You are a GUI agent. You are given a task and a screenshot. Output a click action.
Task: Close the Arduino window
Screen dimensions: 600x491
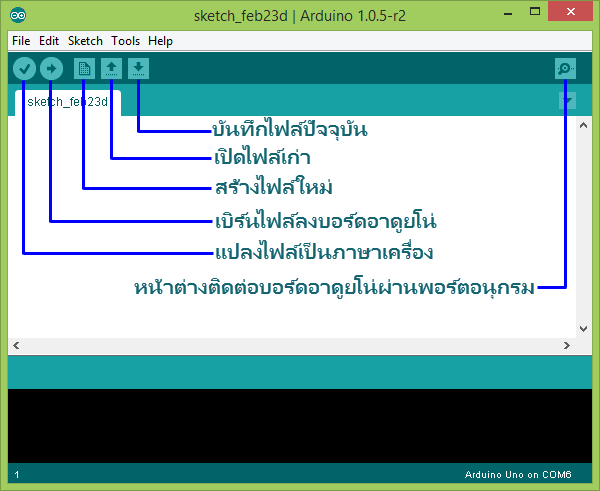pyautogui.click(x=571, y=11)
